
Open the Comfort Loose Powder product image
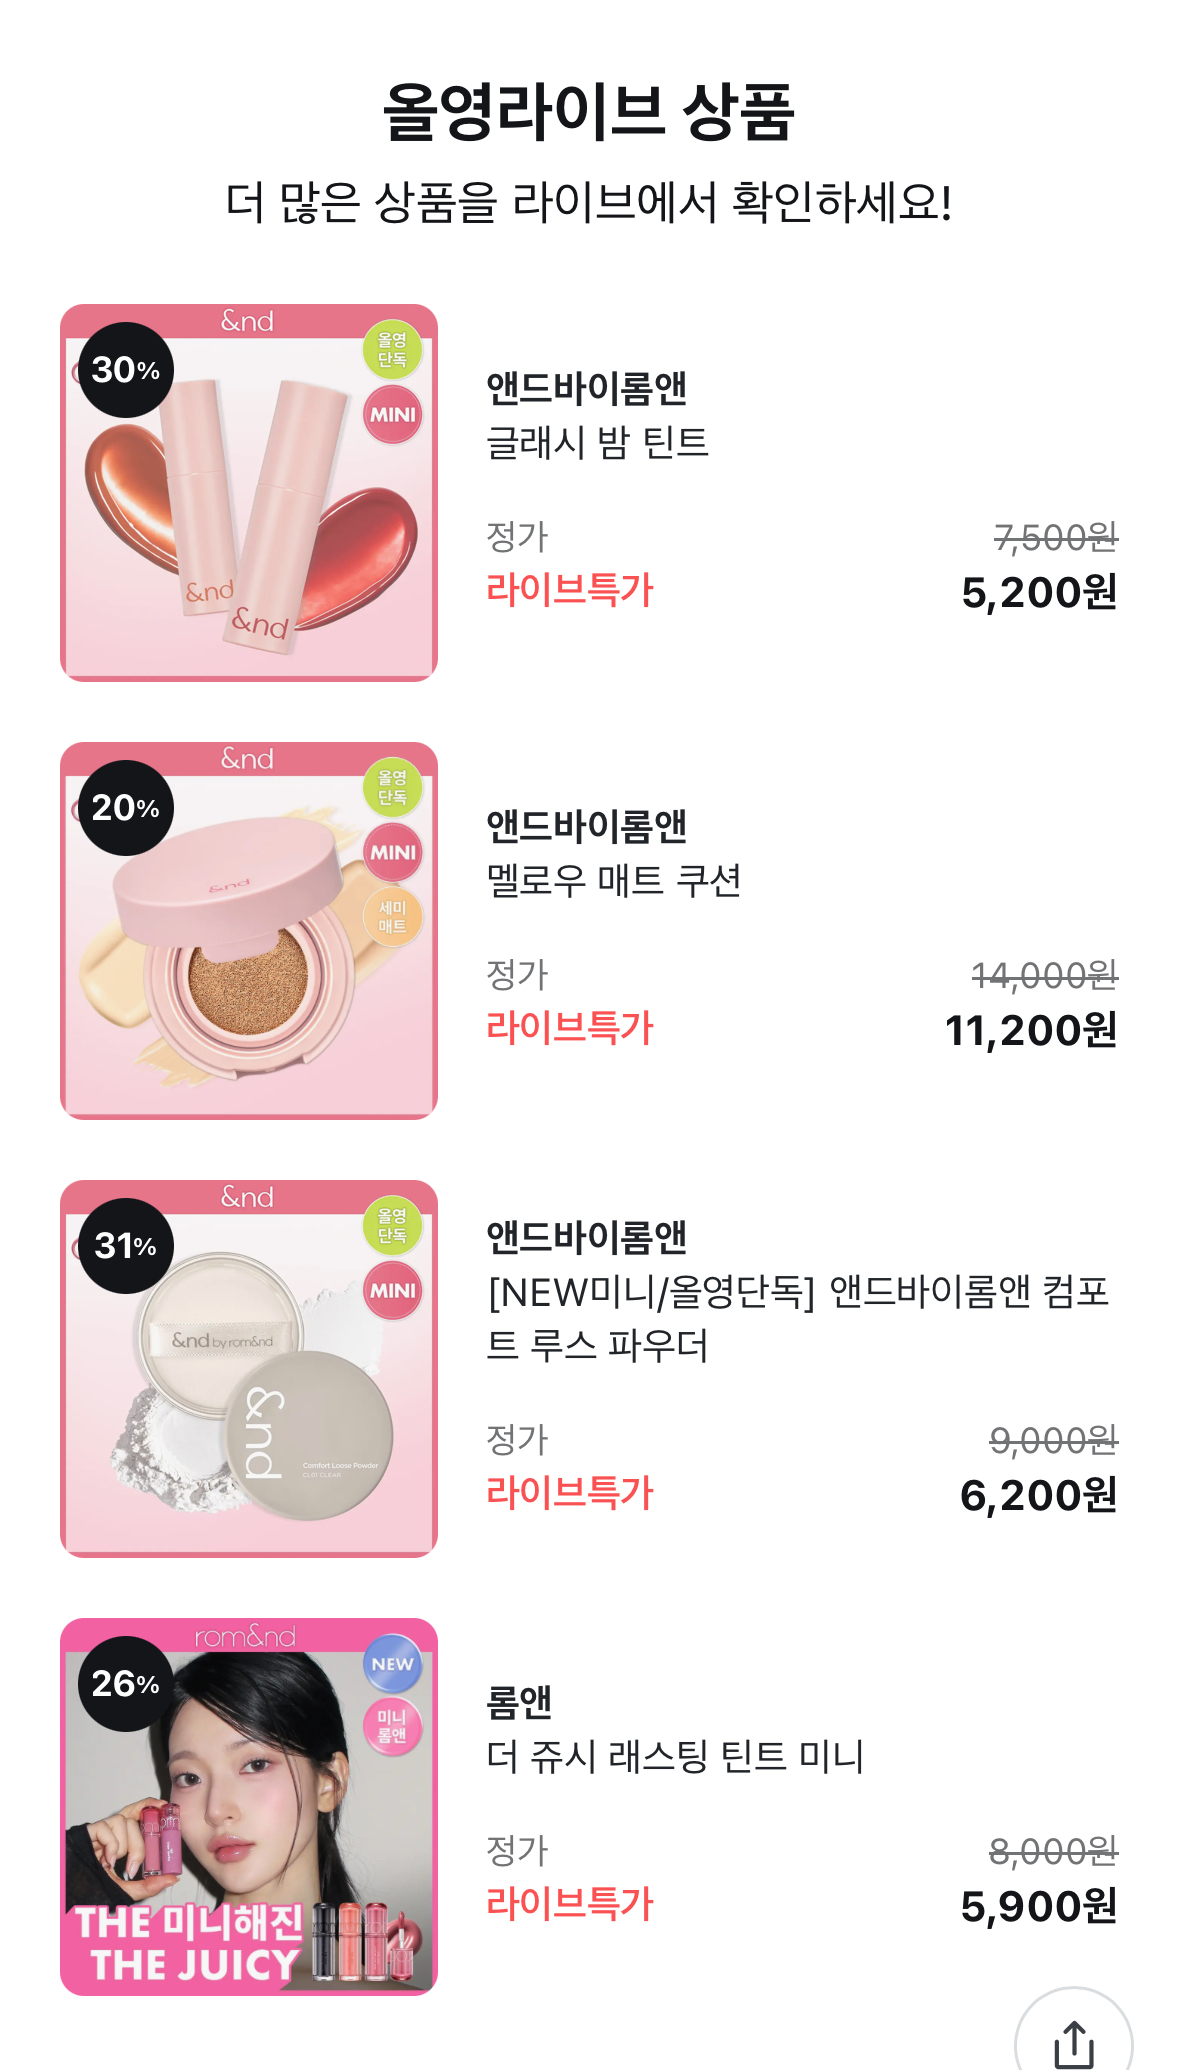(x=249, y=1369)
